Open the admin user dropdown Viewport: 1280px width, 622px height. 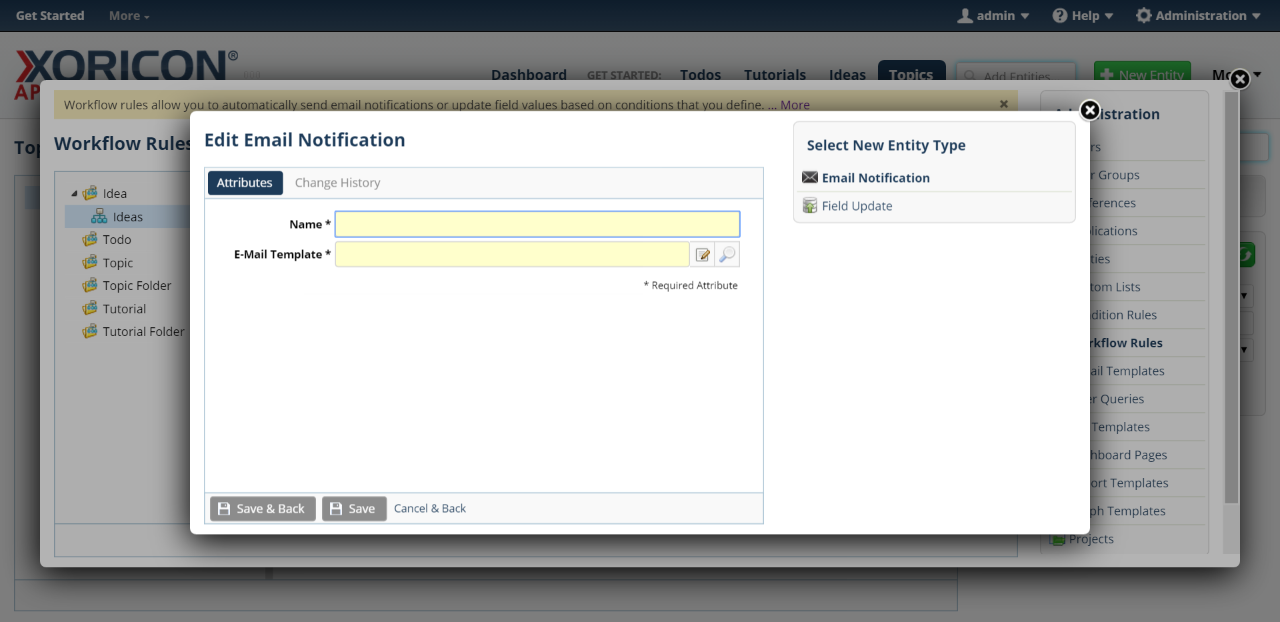tap(993, 16)
